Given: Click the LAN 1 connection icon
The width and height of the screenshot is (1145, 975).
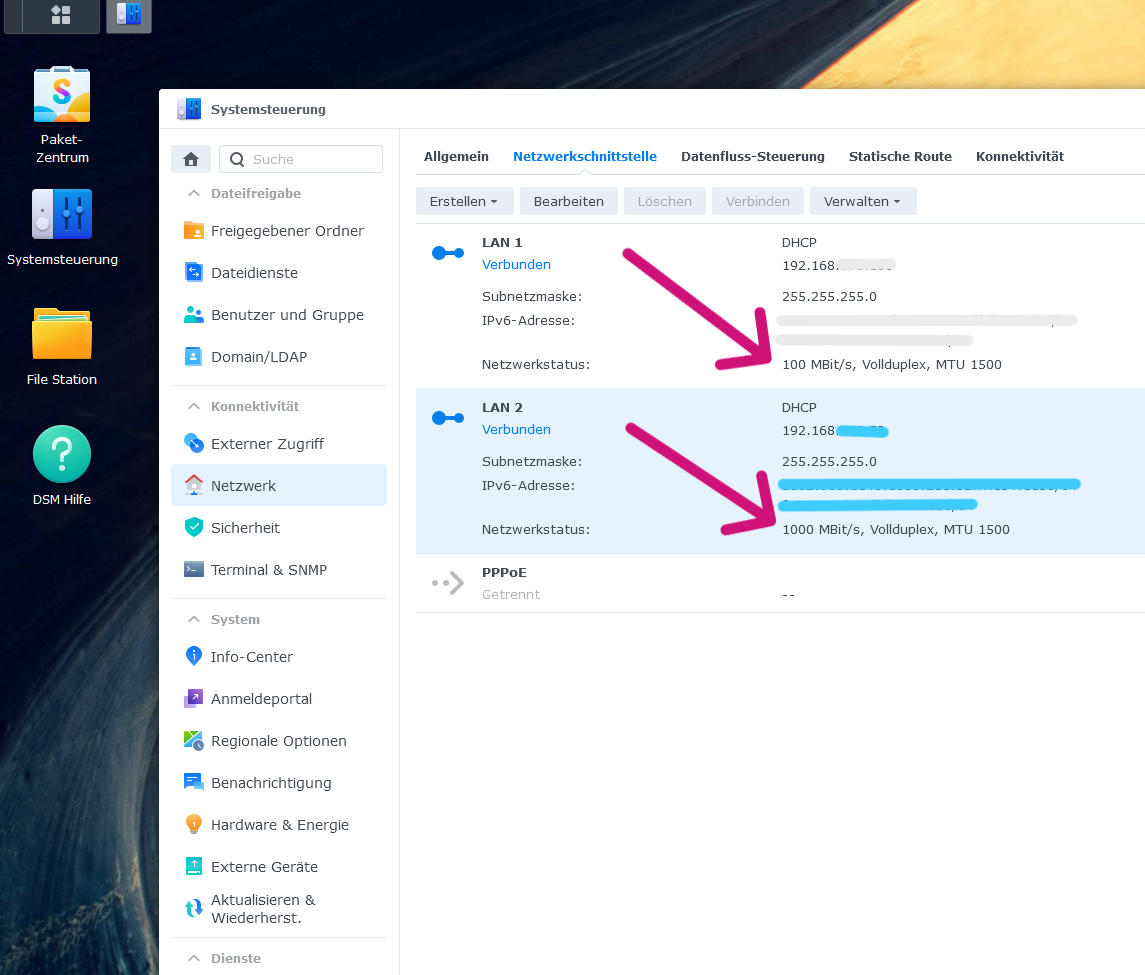Looking at the screenshot, I should (448, 253).
